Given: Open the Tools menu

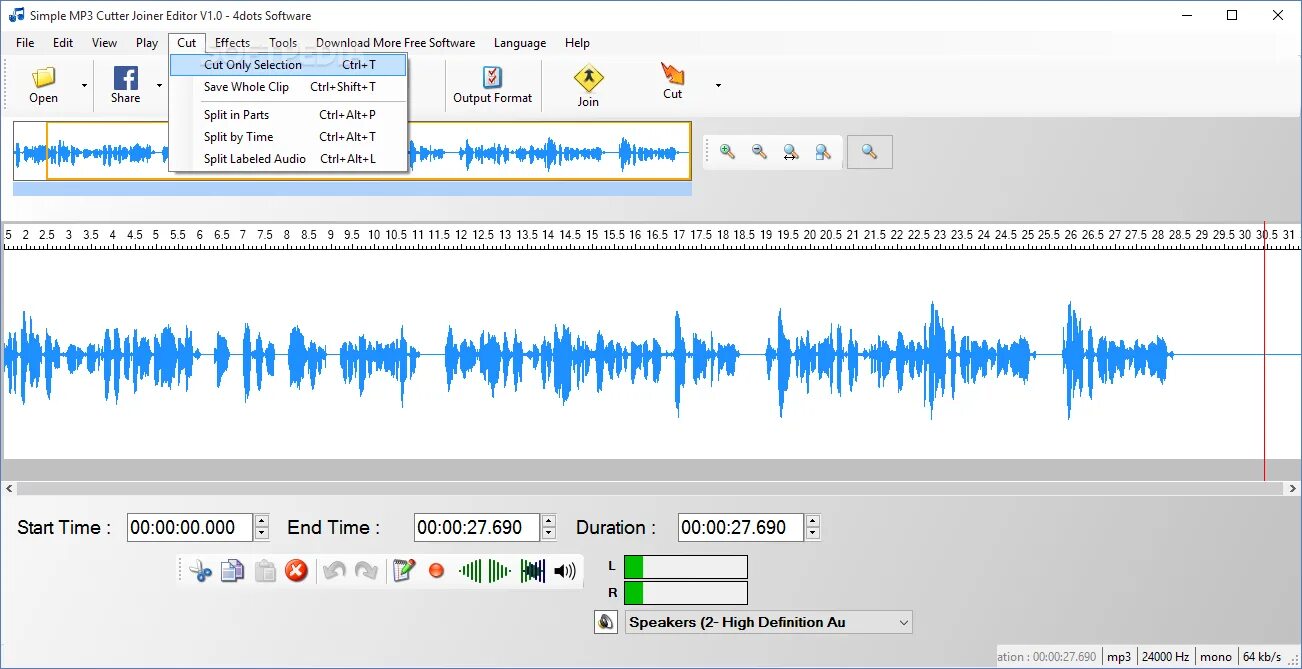Looking at the screenshot, I should click(283, 43).
